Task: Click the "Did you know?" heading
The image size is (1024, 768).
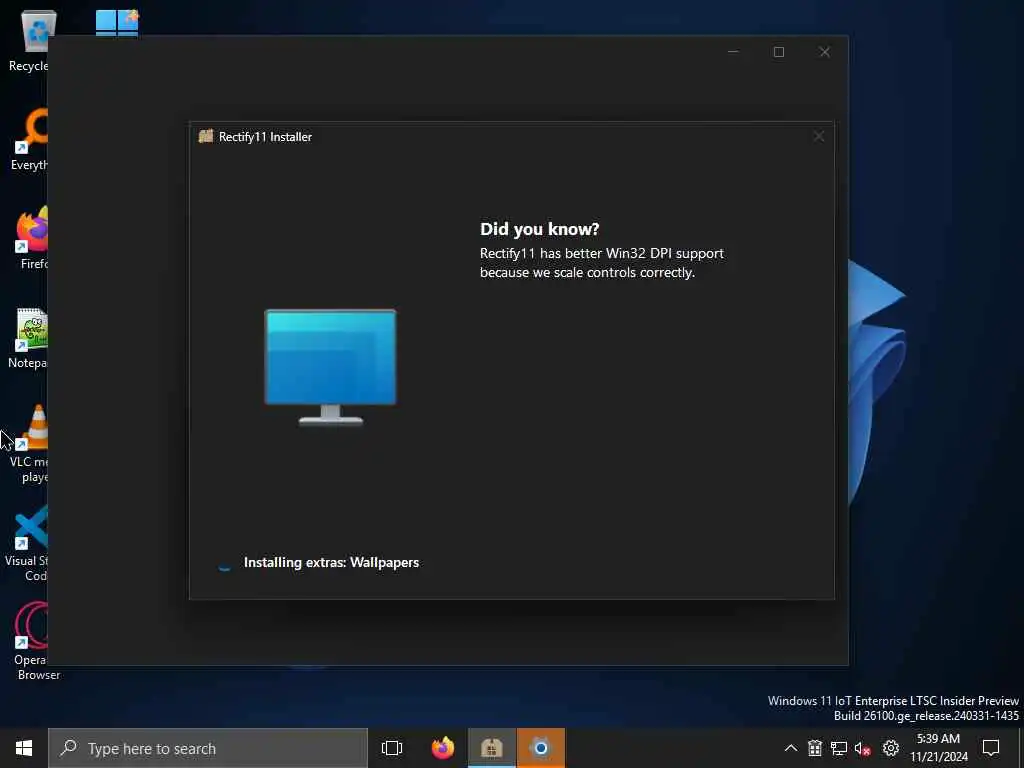Action: (x=539, y=229)
